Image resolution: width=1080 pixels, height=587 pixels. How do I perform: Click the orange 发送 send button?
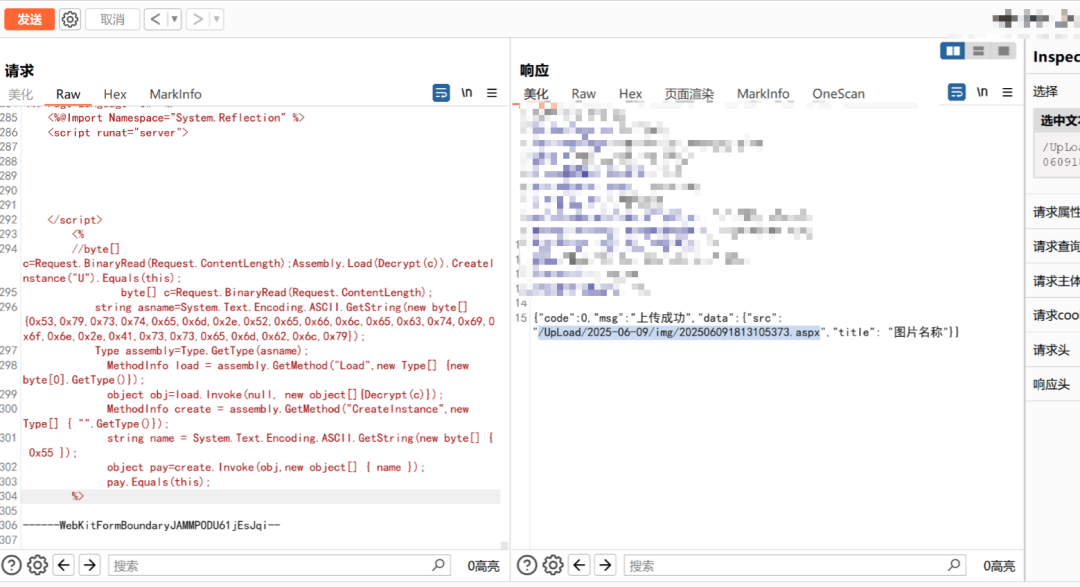29,19
